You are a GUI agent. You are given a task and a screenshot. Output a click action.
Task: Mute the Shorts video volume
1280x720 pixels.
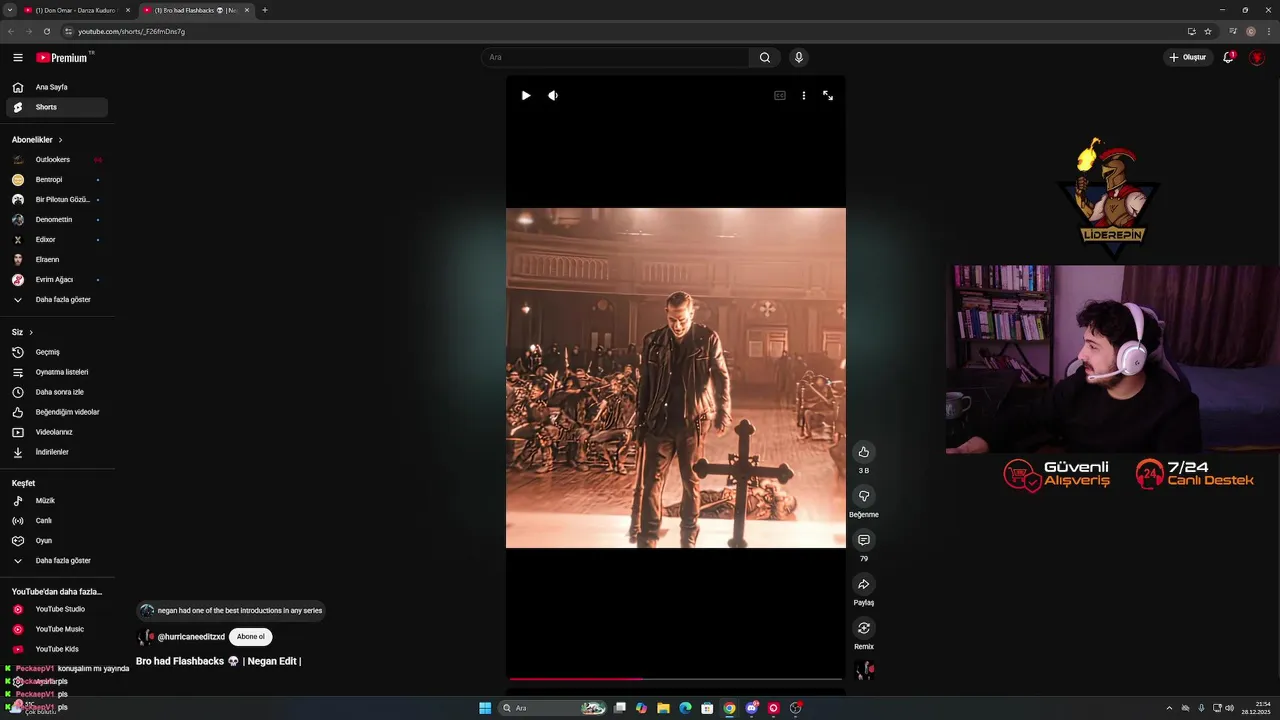point(553,96)
